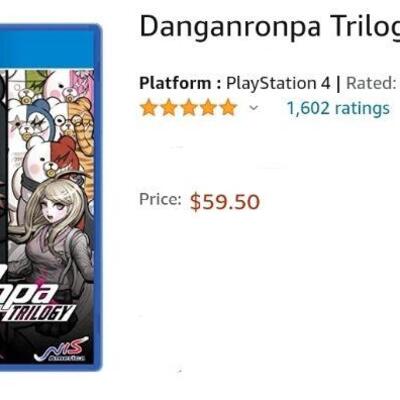This screenshot has height=400, width=400.
Task: Click the fifth gold rating star
Action: coord(228,108)
